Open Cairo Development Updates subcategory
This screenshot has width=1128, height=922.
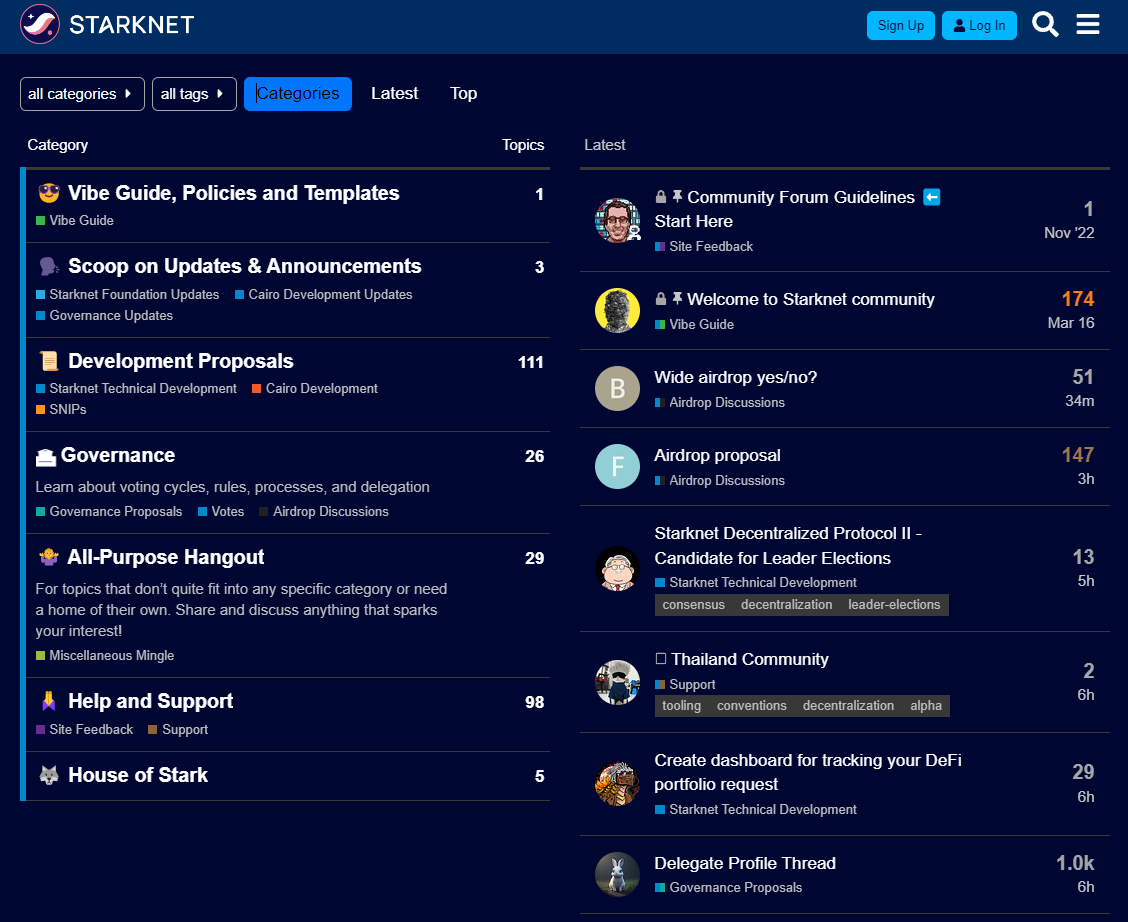pos(324,294)
